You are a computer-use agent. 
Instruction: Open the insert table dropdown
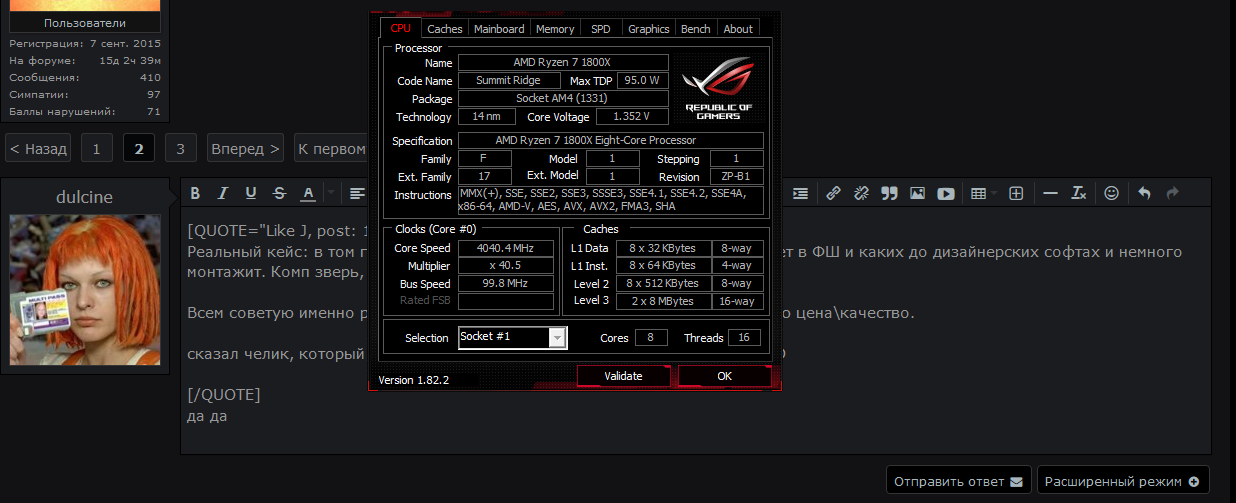click(982, 193)
